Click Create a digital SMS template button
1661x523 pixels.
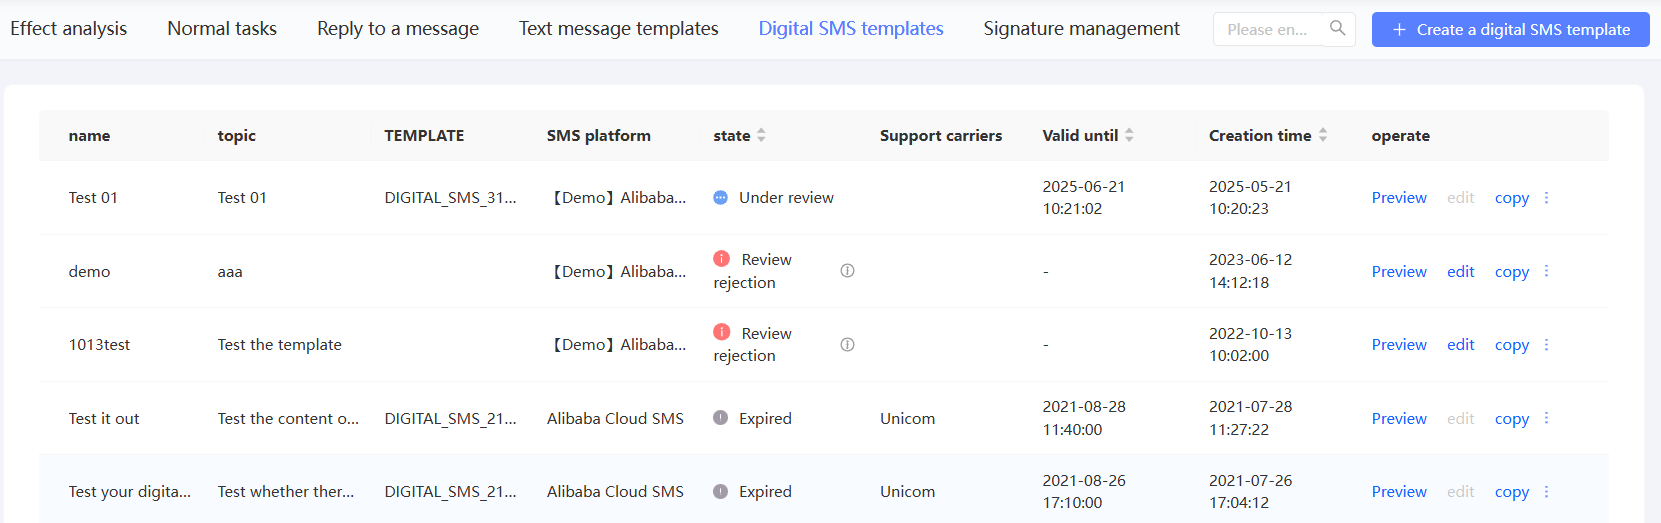1511,30
